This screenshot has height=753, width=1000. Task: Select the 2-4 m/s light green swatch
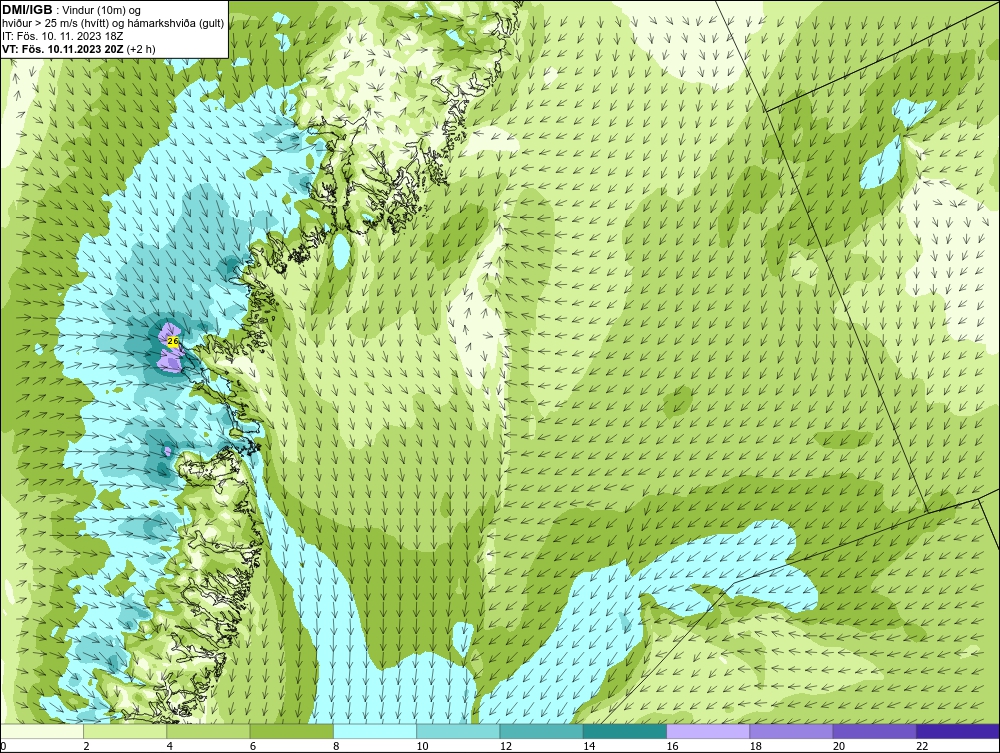pyautogui.click(x=125, y=731)
